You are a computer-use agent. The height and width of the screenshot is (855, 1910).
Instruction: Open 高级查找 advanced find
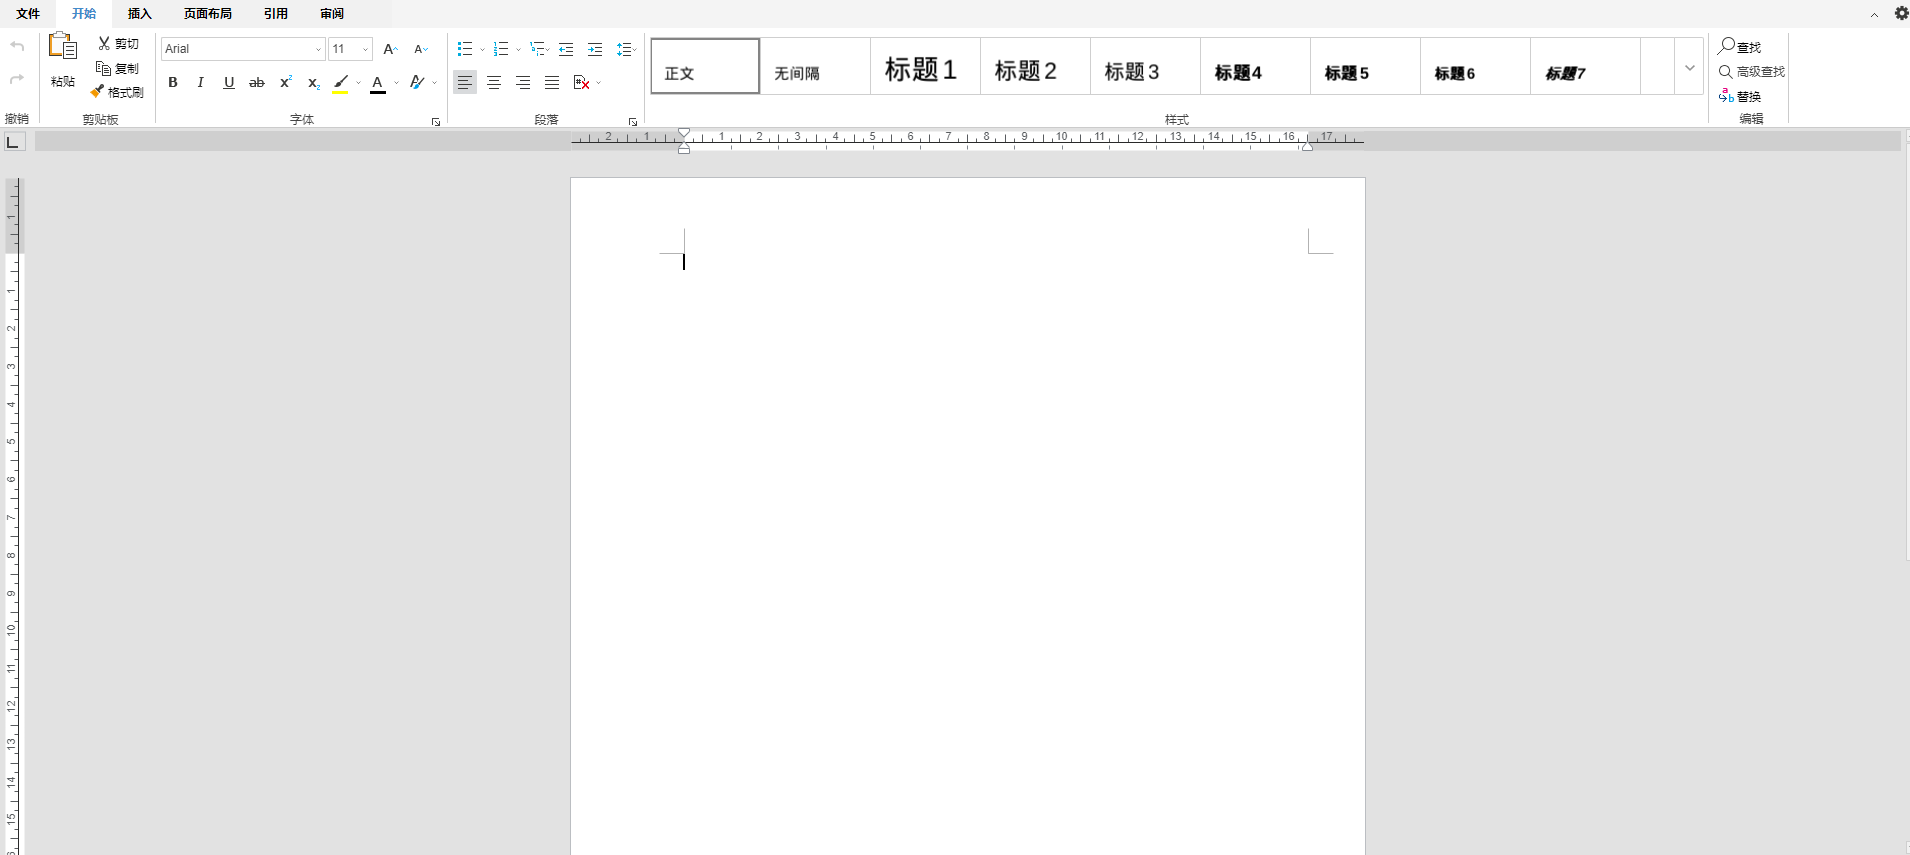pos(1752,72)
